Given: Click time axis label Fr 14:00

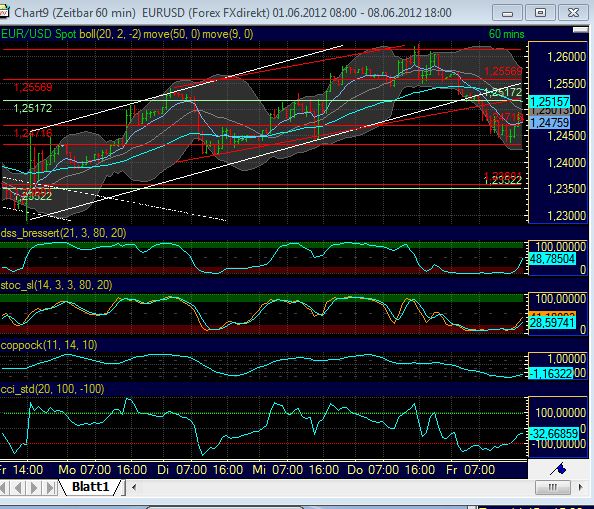Looking at the screenshot, I should tap(21, 470).
